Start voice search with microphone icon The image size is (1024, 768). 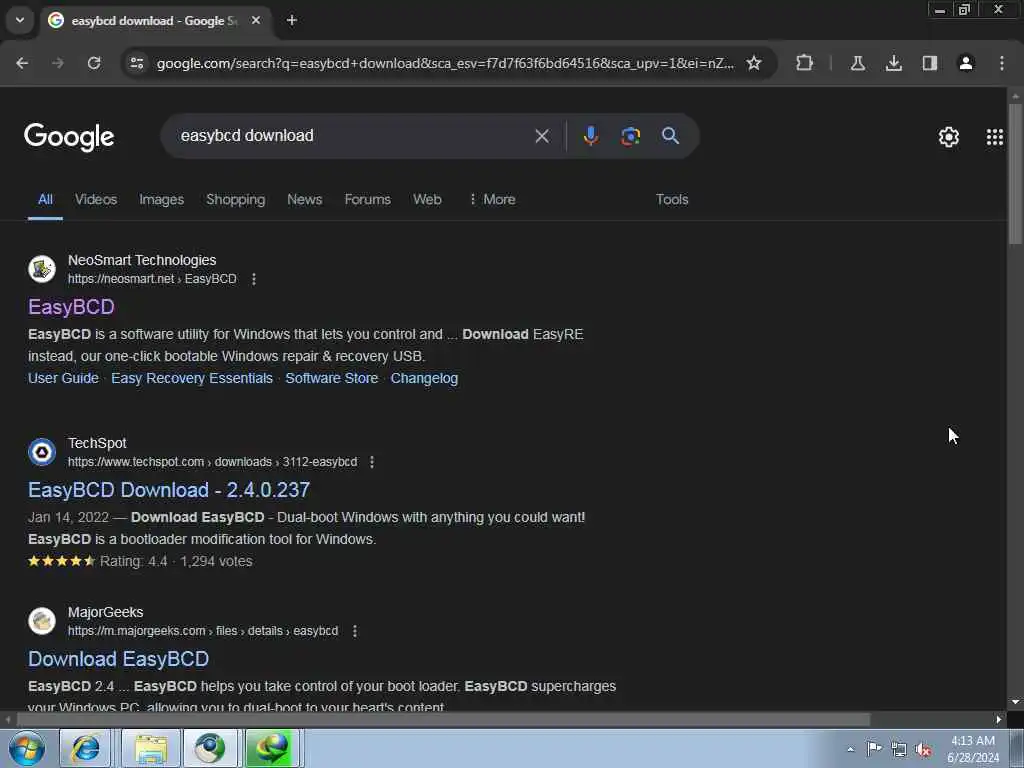[x=590, y=136]
